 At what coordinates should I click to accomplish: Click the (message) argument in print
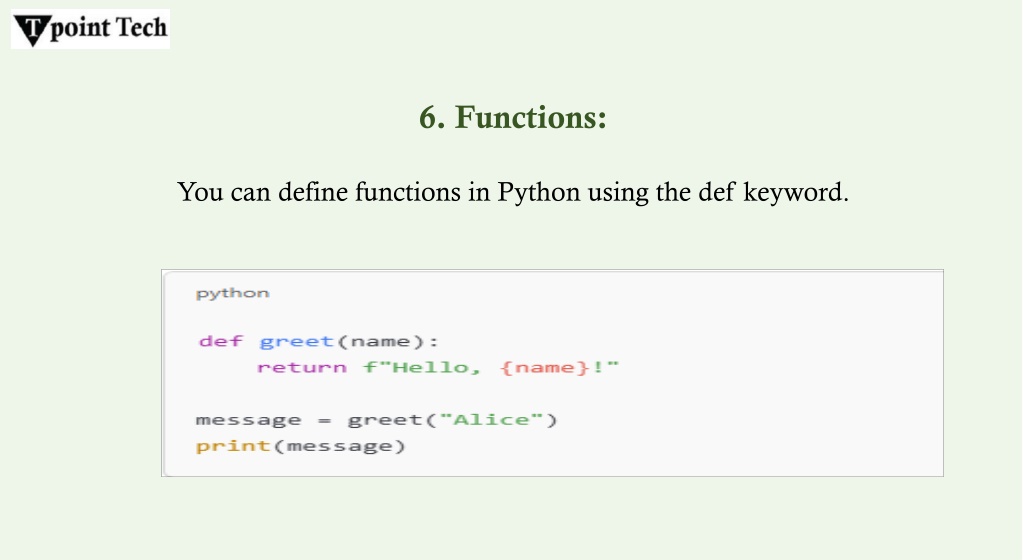click(339, 446)
